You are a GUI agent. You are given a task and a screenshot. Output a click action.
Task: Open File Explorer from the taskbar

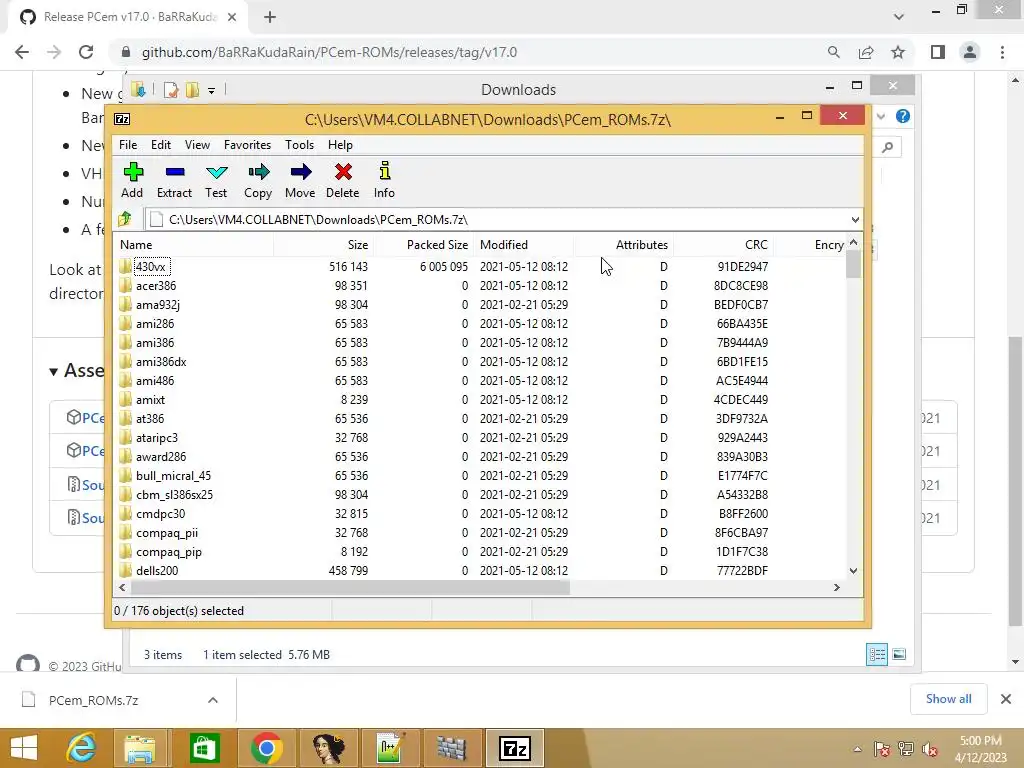click(140, 748)
